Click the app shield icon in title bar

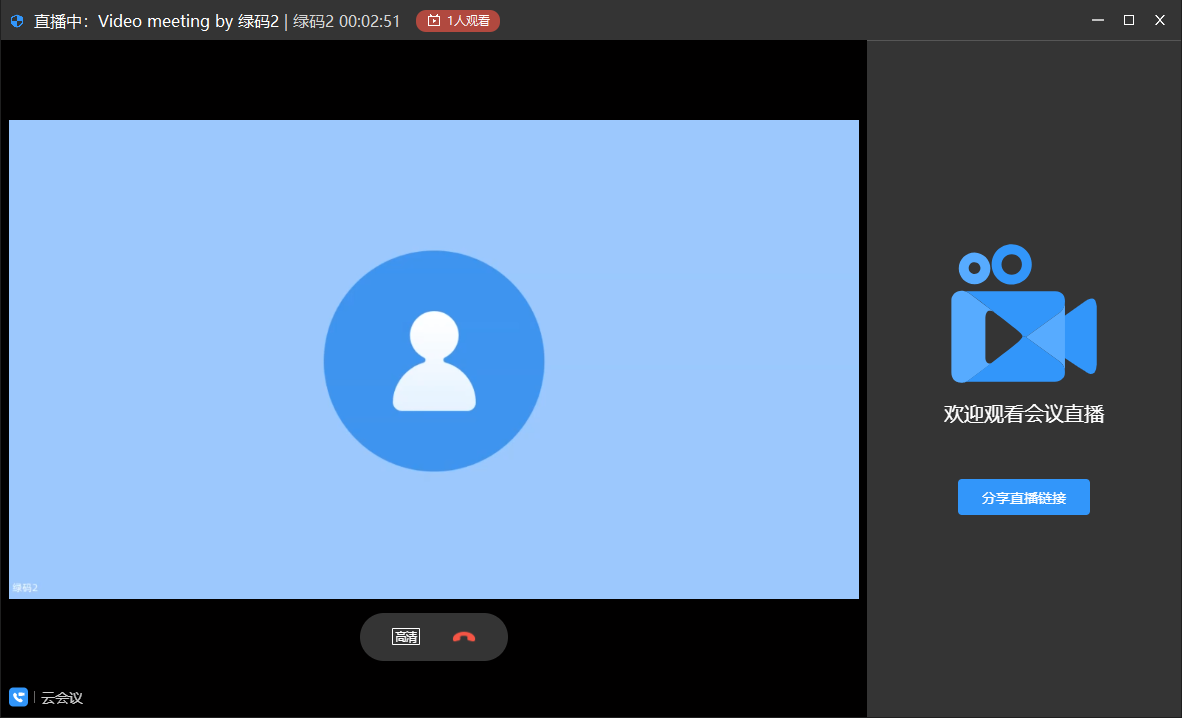[17, 21]
